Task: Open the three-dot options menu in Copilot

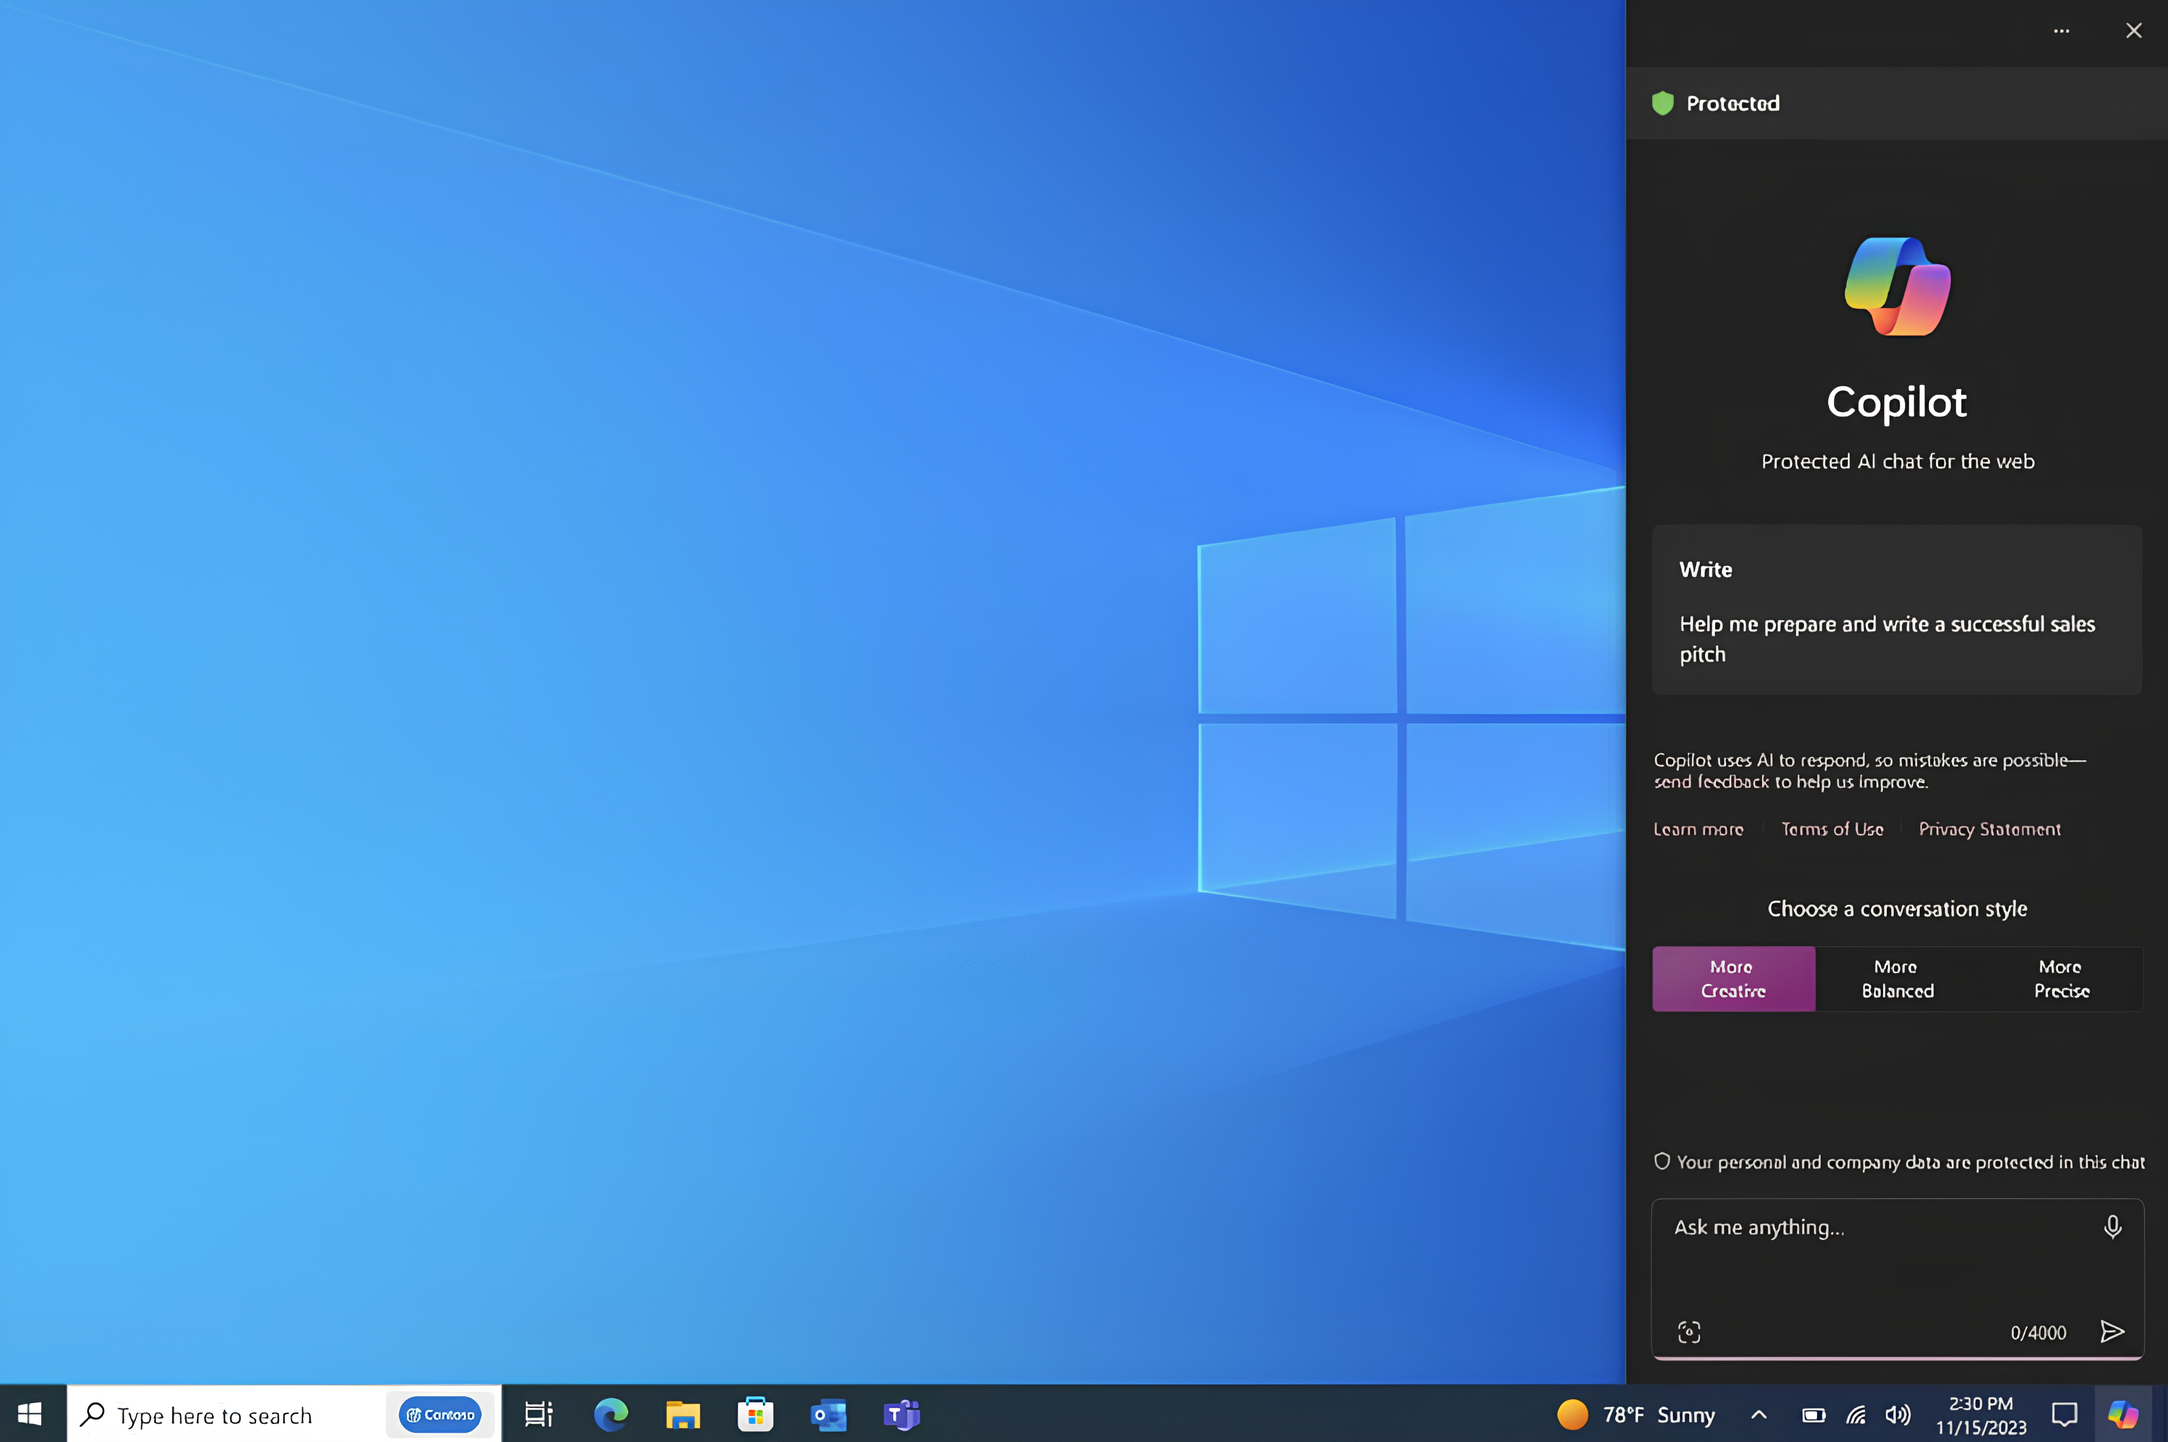Action: coord(2061,31)
